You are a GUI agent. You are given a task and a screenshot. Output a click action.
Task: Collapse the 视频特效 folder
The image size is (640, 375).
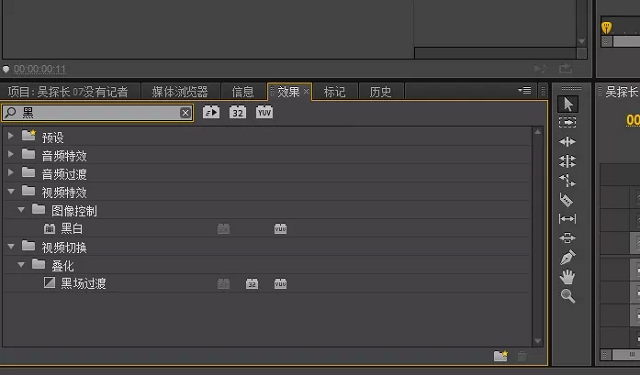point(11,191)
